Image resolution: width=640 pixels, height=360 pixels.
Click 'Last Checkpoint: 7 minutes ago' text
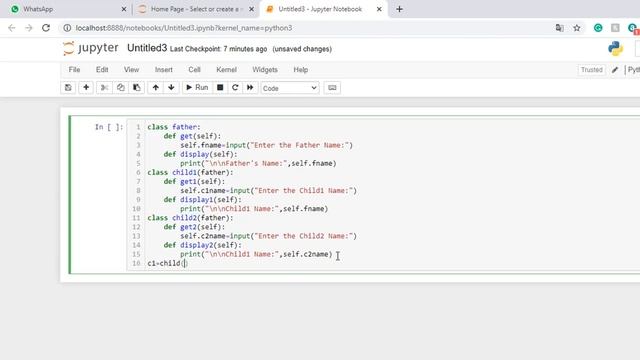[x=218, y=49]
